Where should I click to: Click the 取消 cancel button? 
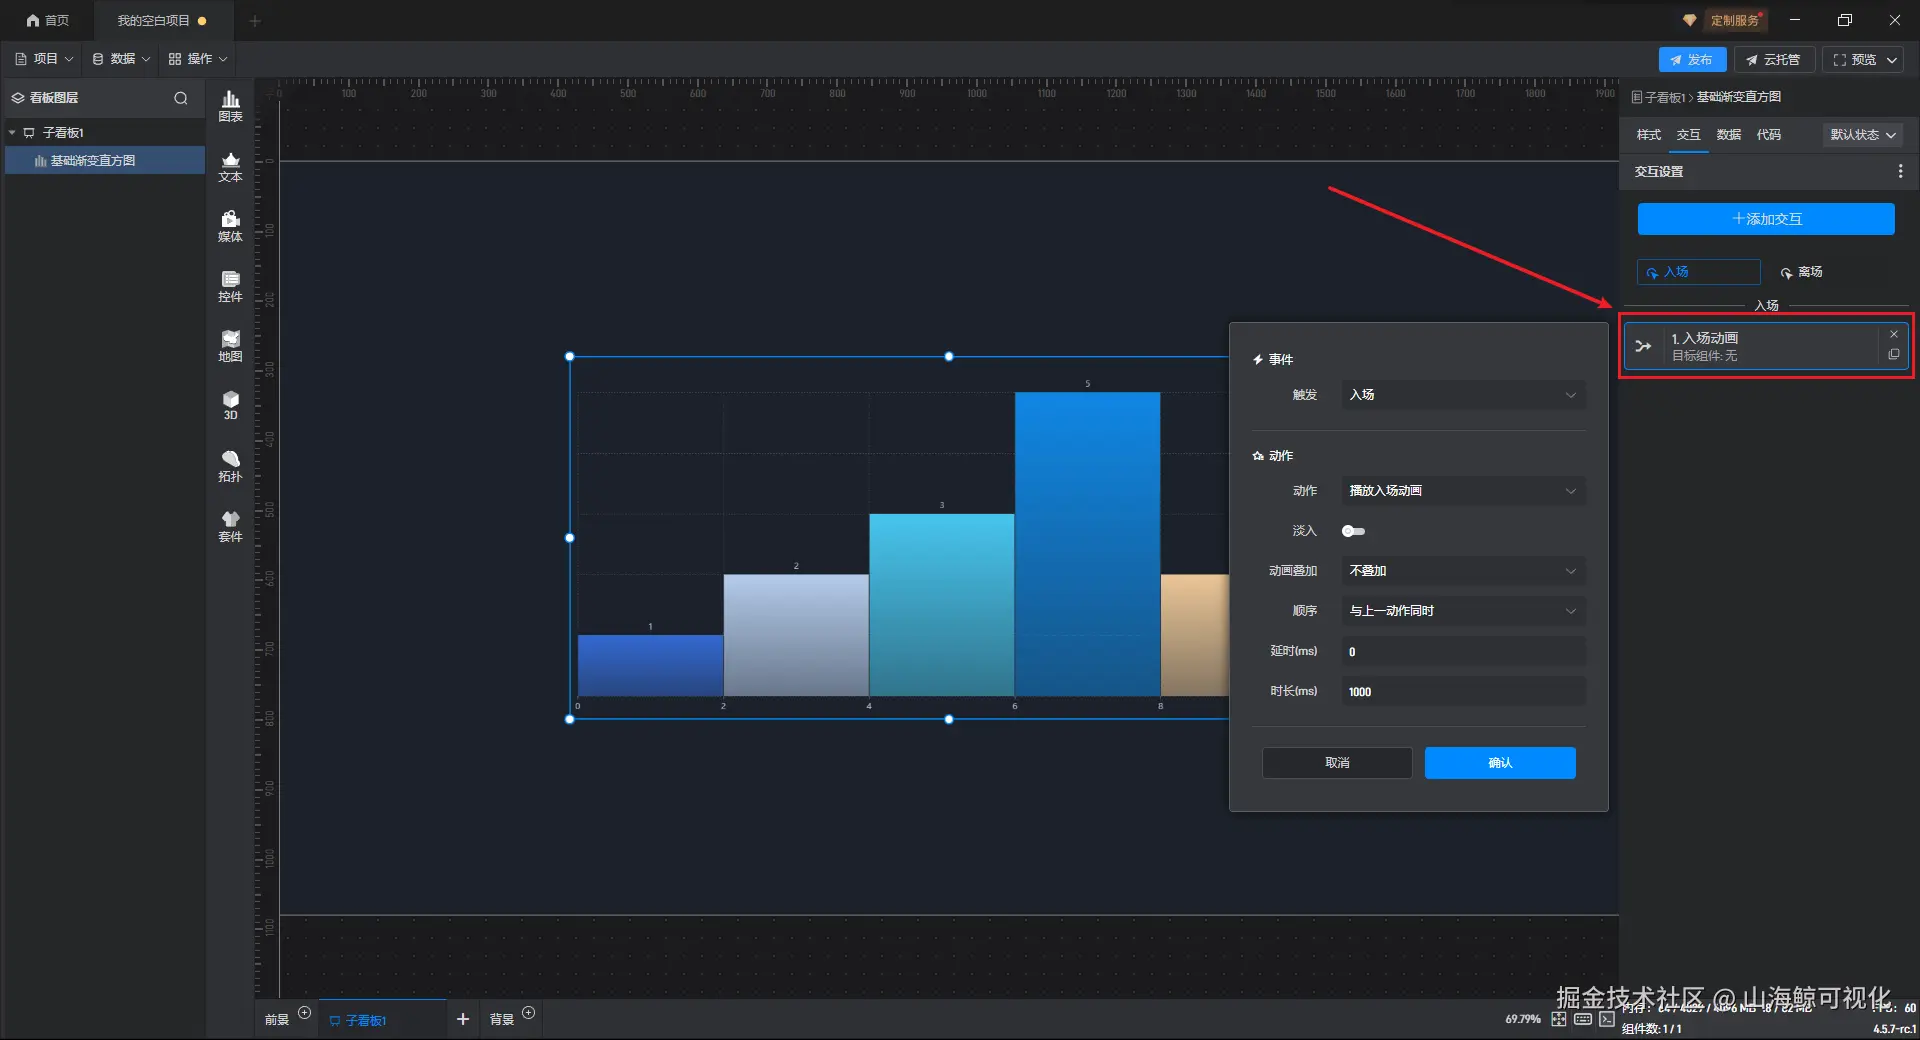[x=1337, y=763]
